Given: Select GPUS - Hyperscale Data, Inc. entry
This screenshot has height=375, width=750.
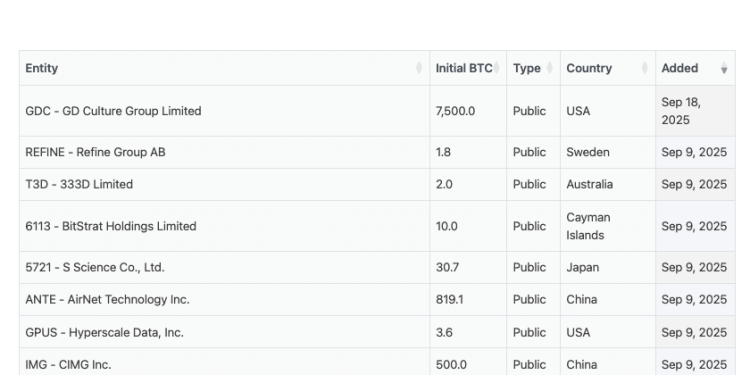Looking at the screenshot, I should [x=105, y=332].
